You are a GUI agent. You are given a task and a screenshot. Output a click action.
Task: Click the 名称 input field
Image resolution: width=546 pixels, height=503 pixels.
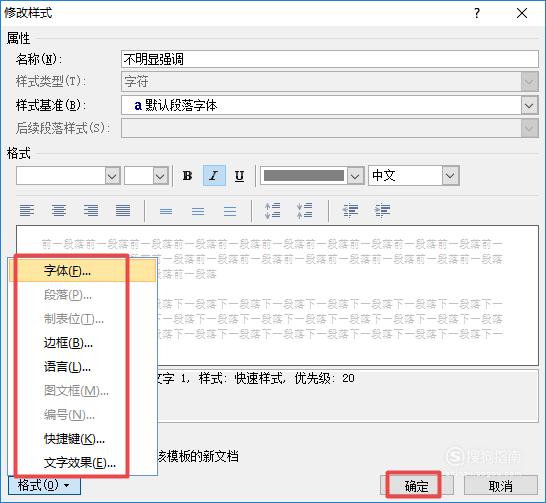coord(330,59)
